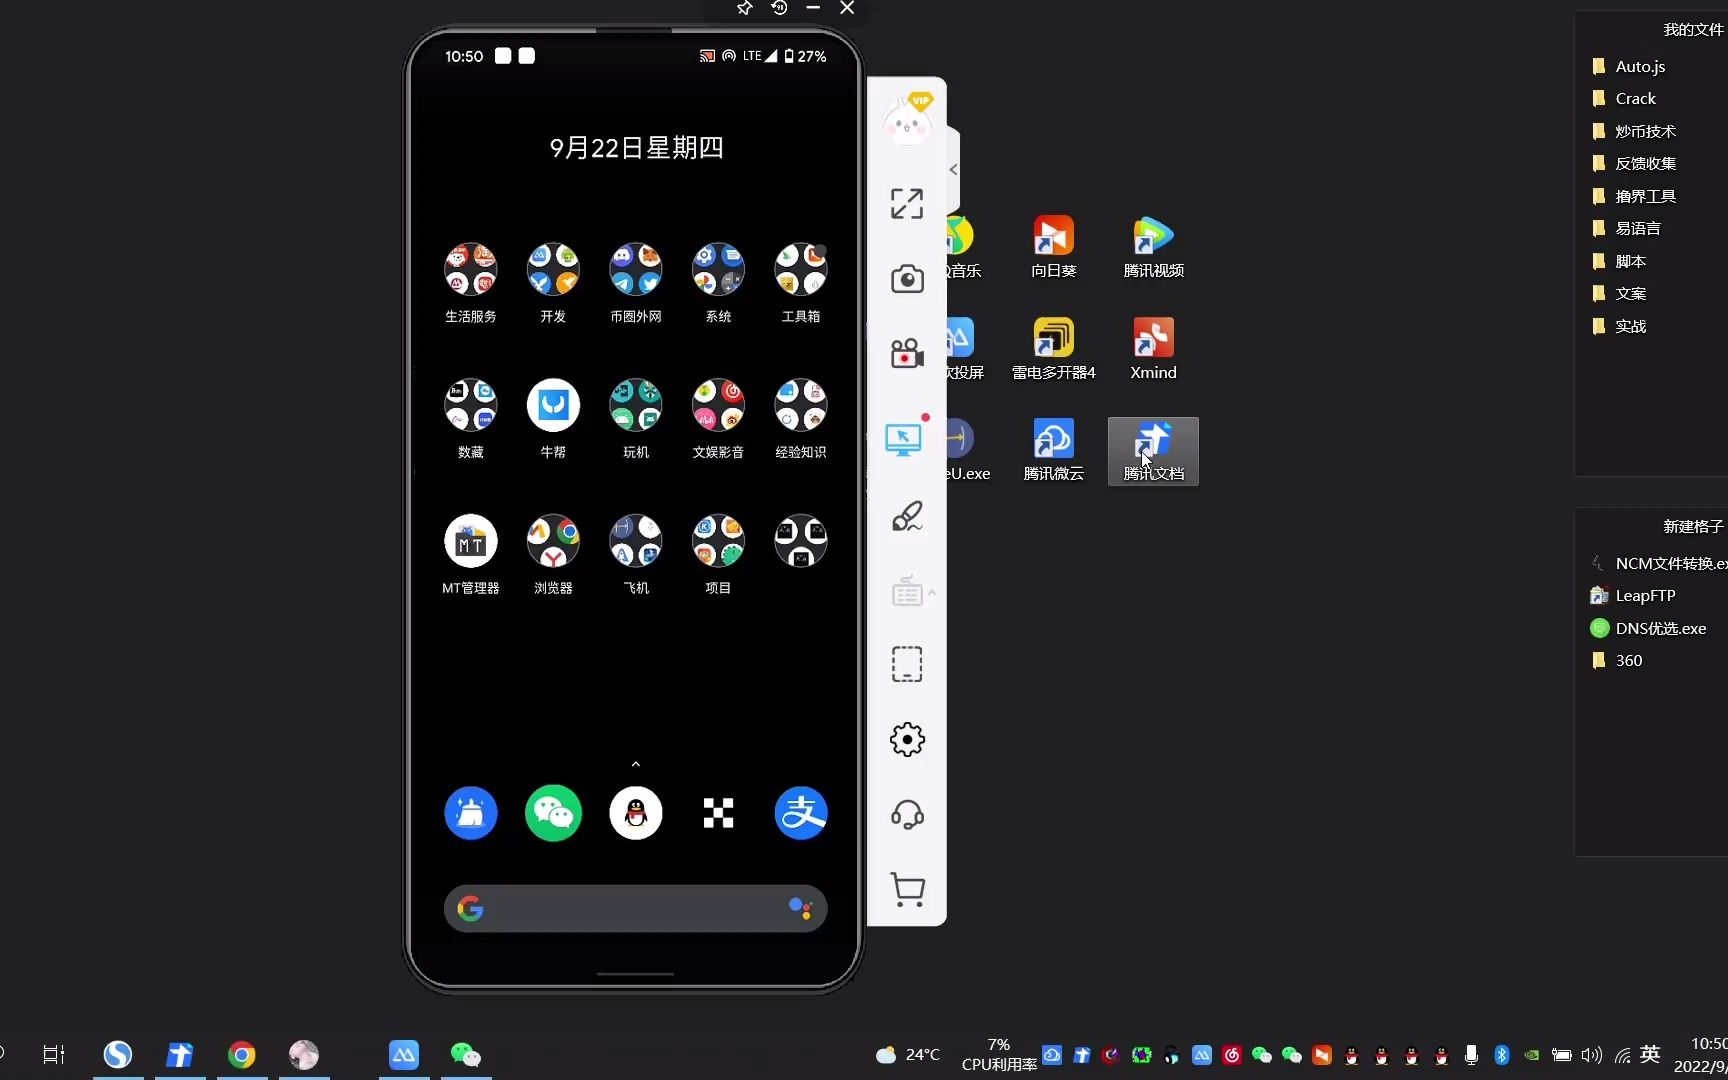Select the 易语言 folder
This screenshot has height=1080, width=1728.
[x=1626, y=228]
